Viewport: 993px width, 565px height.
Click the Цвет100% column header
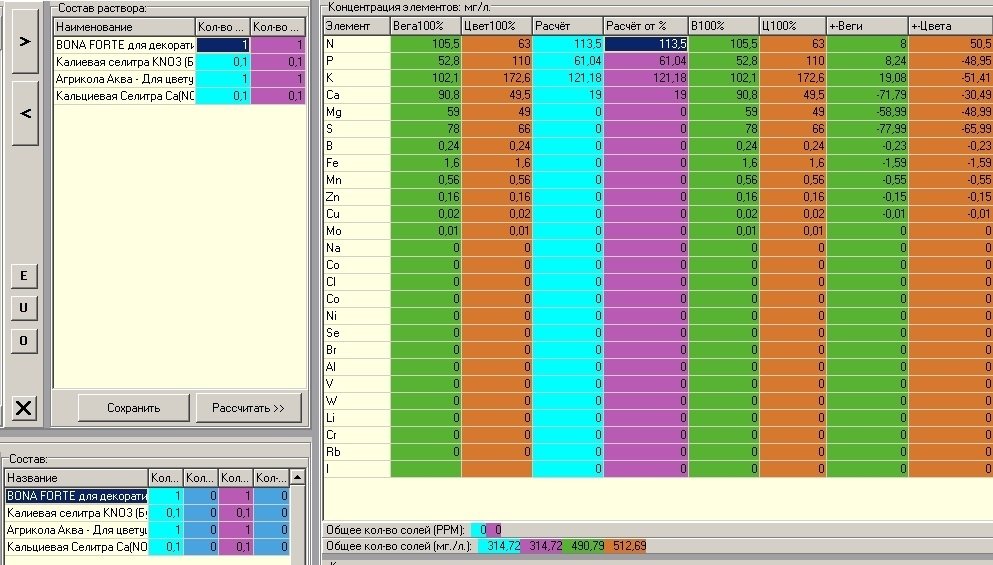[496, 26]
